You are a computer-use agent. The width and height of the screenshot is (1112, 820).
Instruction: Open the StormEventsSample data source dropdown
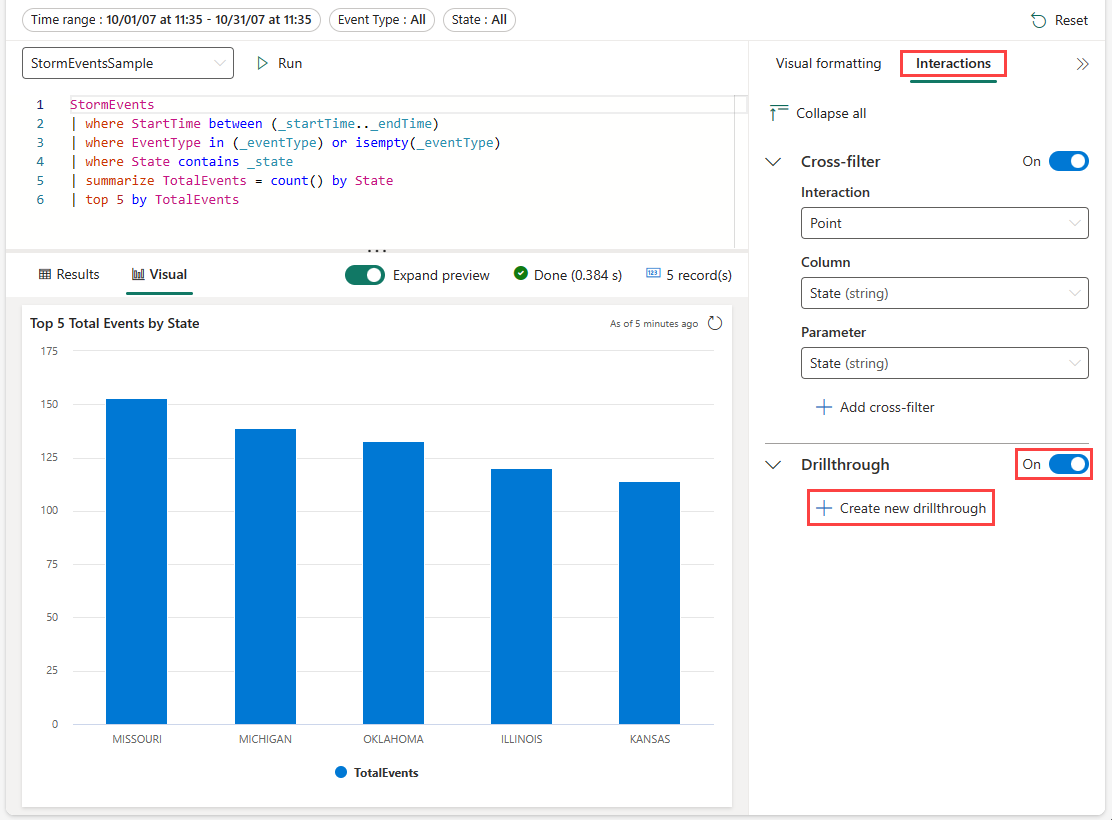tap(128, 63)
